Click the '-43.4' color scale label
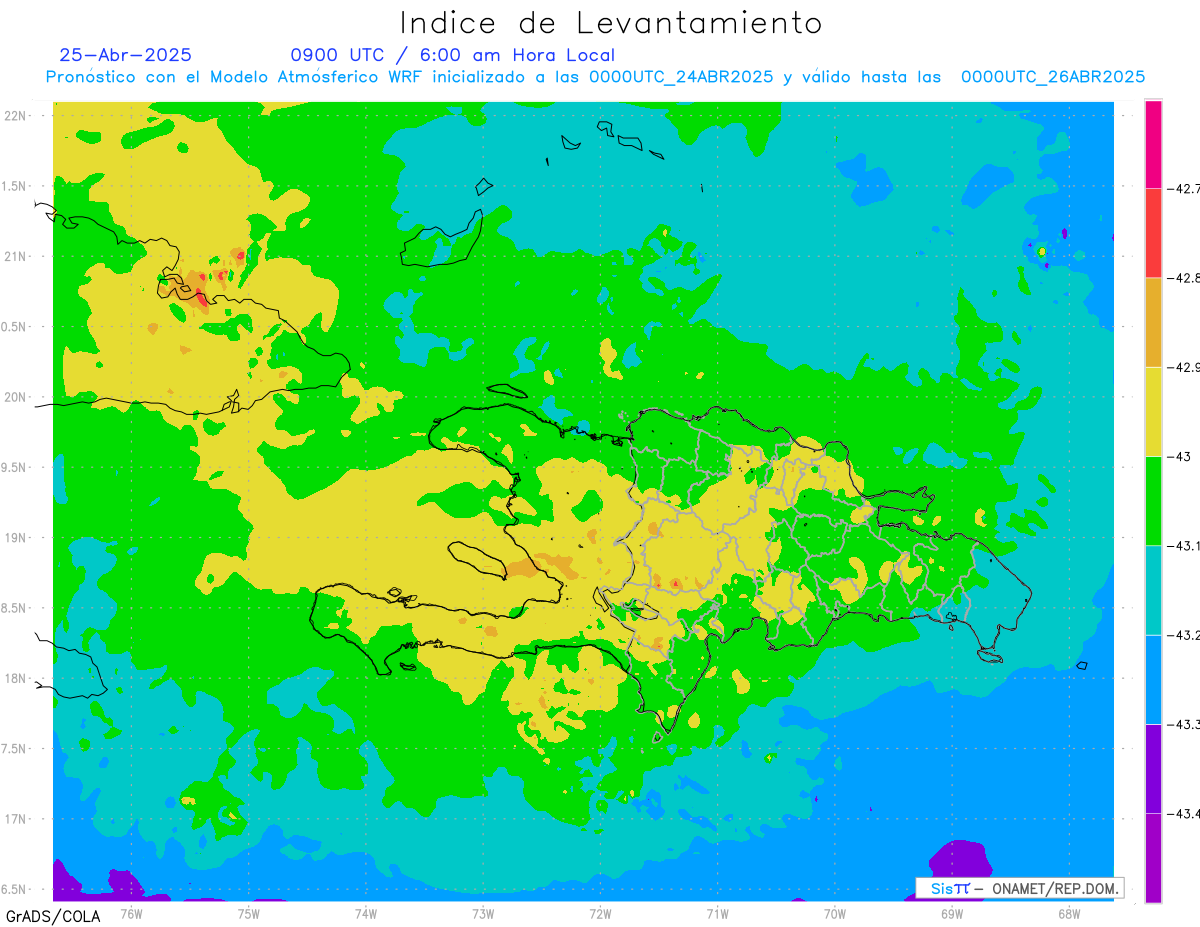1200x927 pixels. (1182, 813)
